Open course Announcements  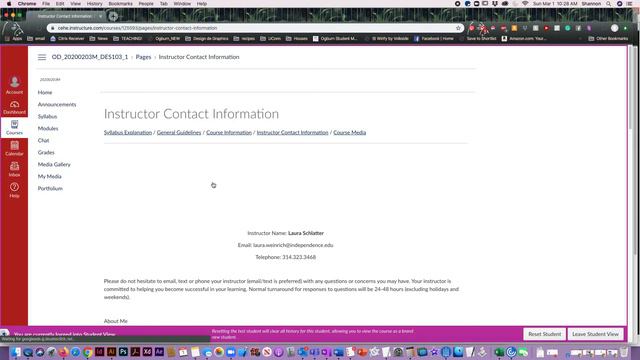click(57, 104)
